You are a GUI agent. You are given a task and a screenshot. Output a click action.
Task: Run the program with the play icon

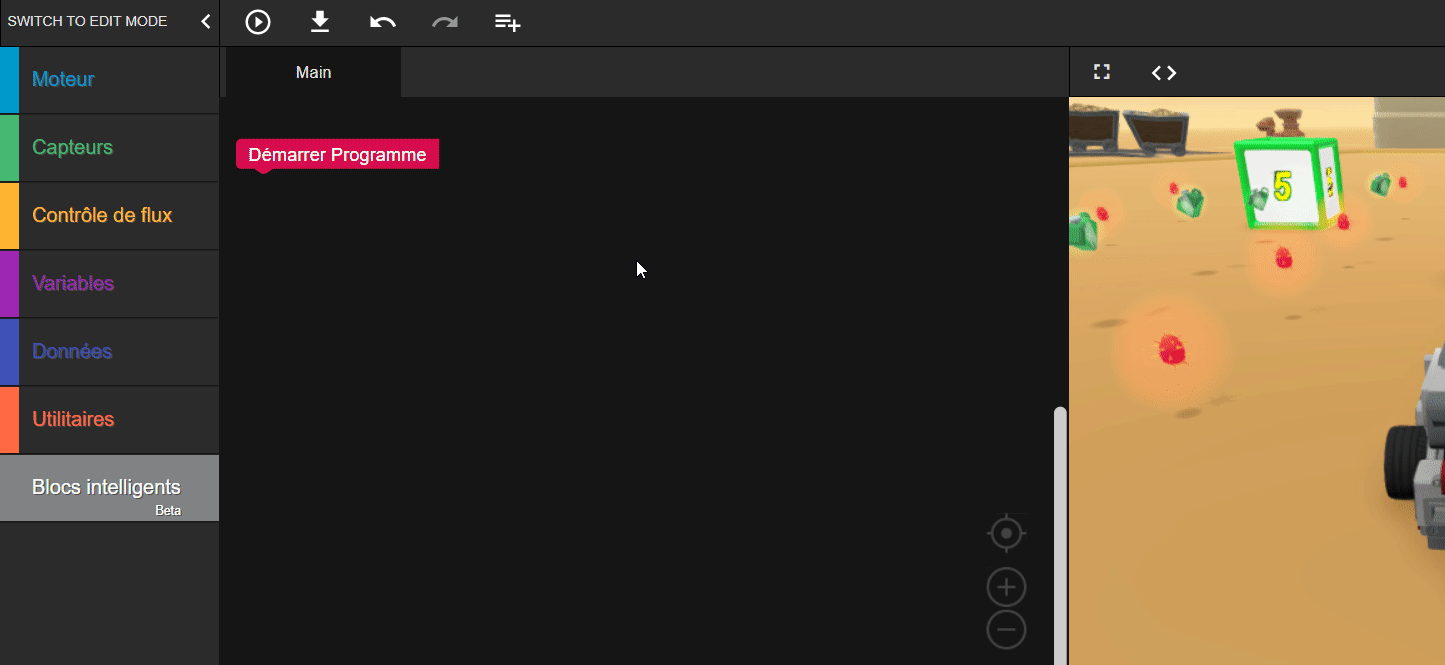coord(258,22)
